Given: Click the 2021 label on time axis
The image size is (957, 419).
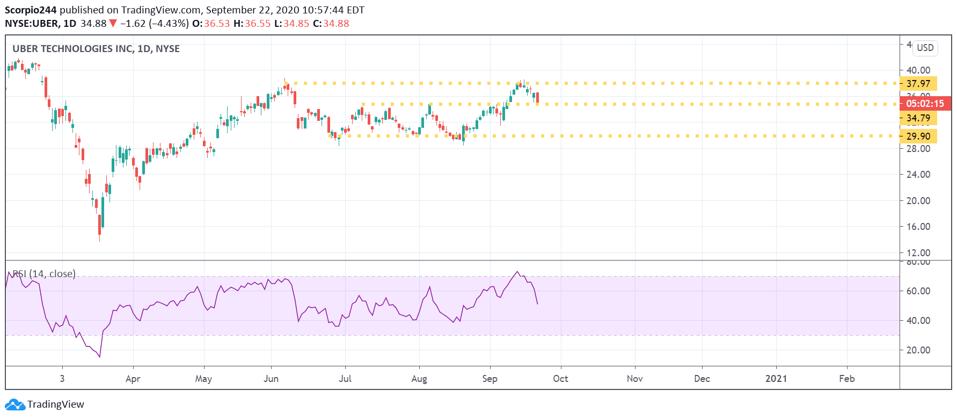Looking at the screenshot, I should (x=776, y=380).
